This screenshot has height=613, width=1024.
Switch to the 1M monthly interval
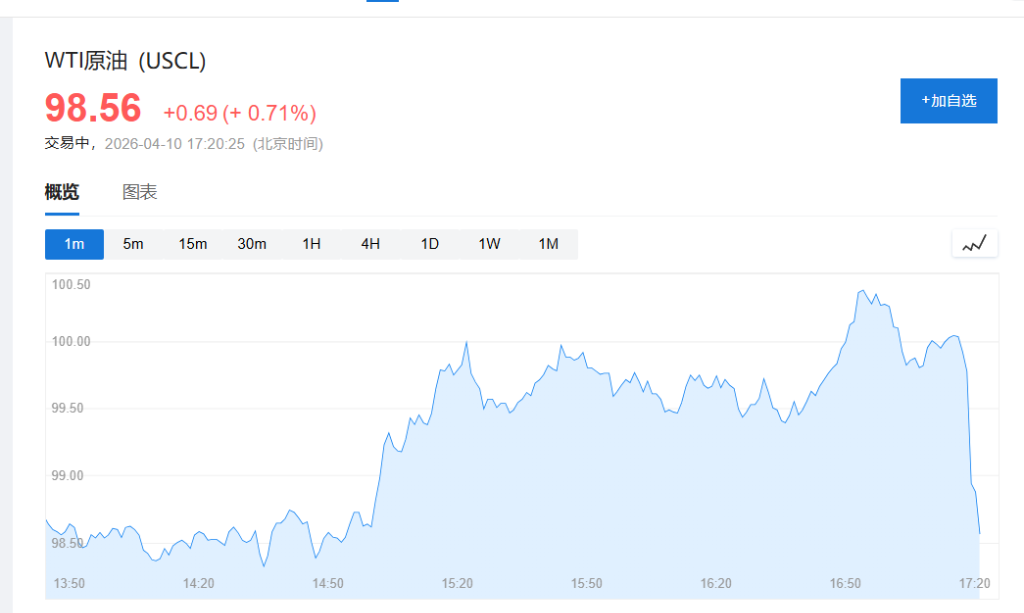click(548, 244)
